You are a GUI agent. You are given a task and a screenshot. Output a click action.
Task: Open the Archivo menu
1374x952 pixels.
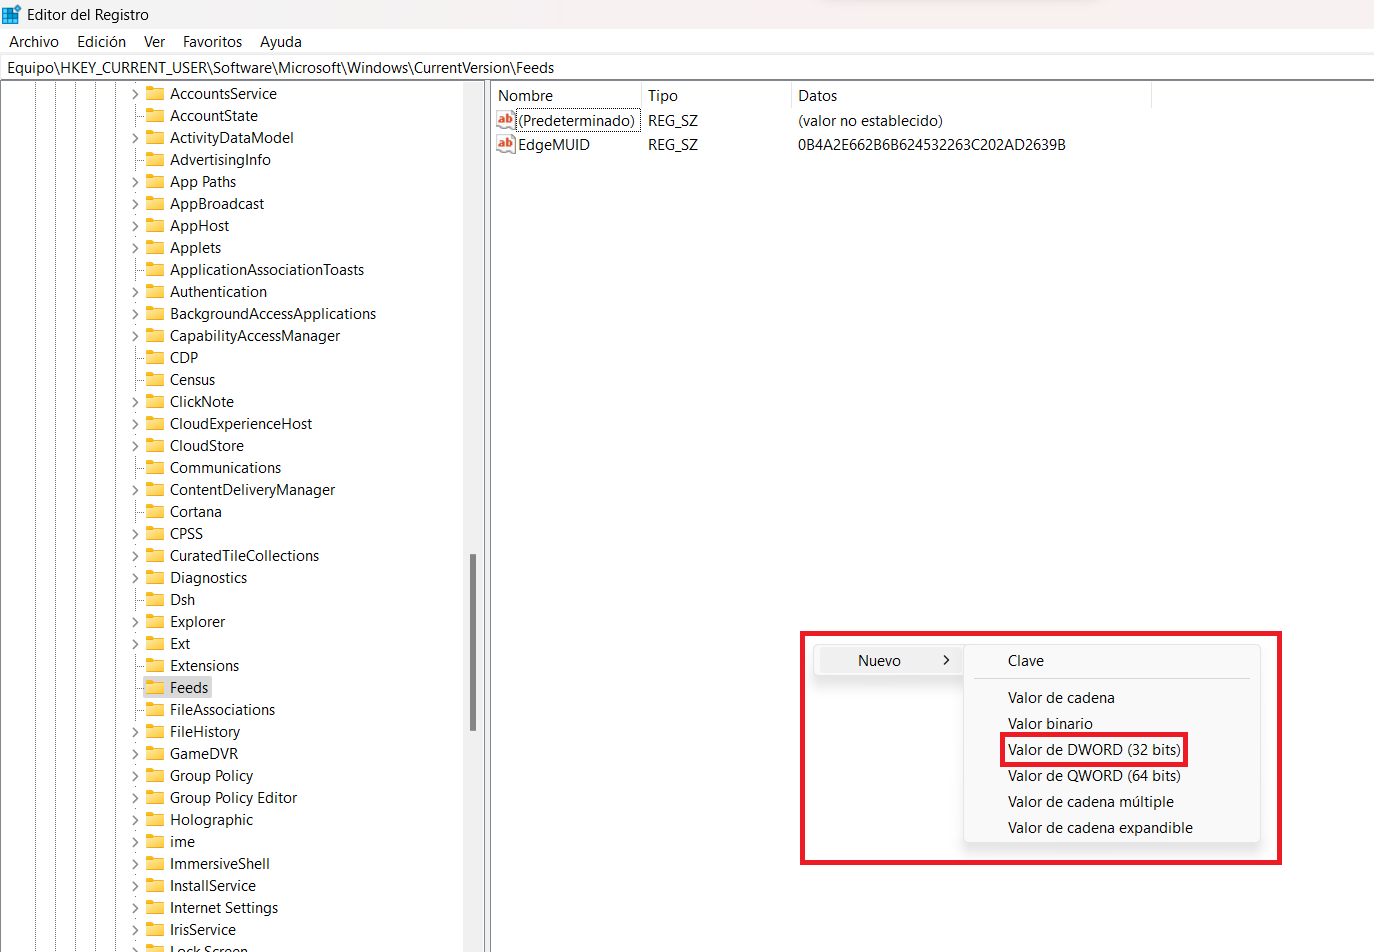[34, 42]
